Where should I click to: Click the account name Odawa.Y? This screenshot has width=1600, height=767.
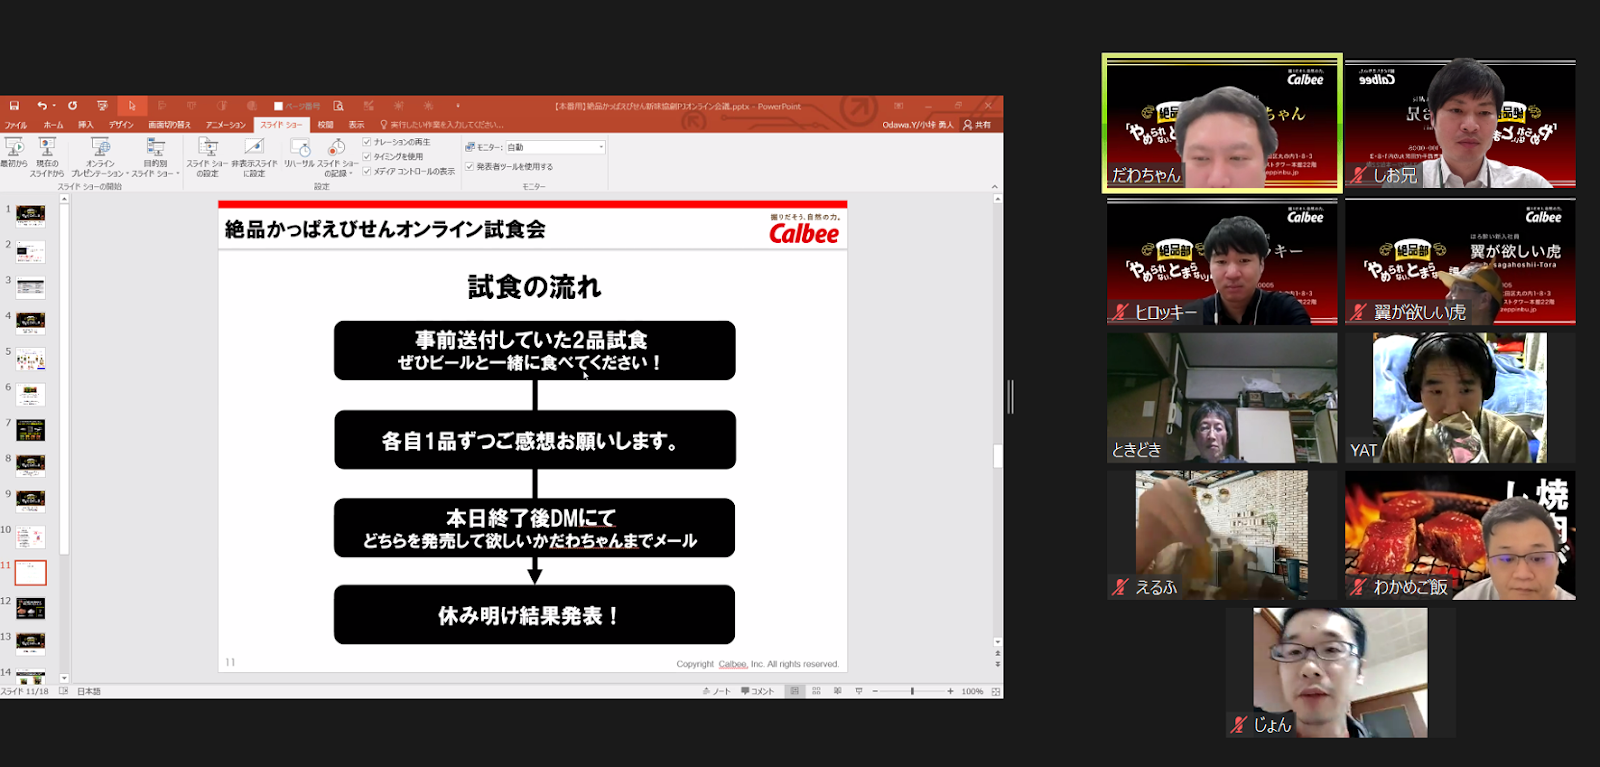(917, 125)
